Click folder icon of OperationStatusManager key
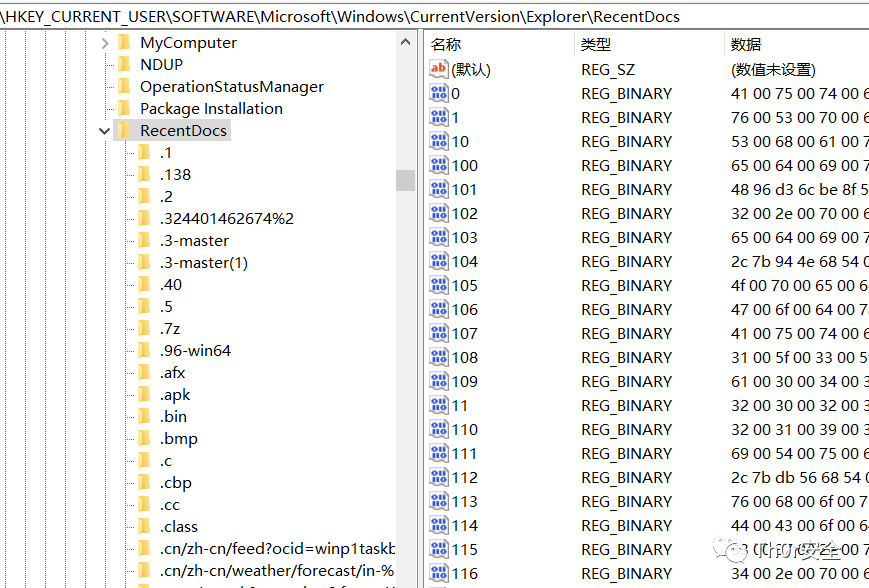Viewport: 869px width, 588px height. click(x=125, y=86)
